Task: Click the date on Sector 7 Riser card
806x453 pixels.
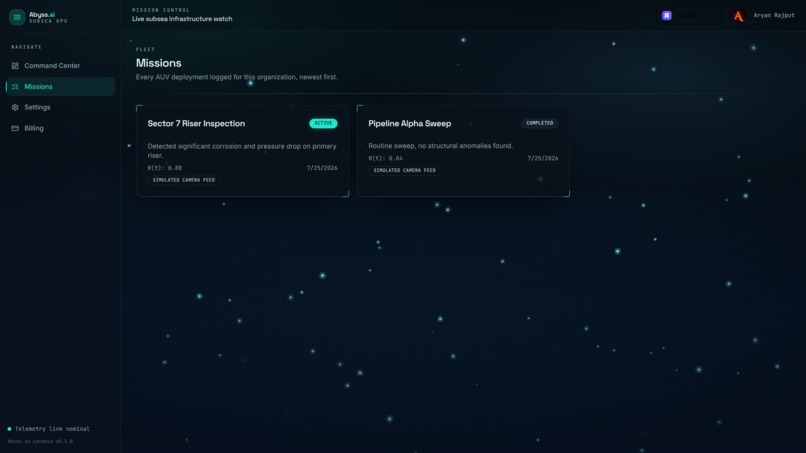Action: (x=322, y=168)
